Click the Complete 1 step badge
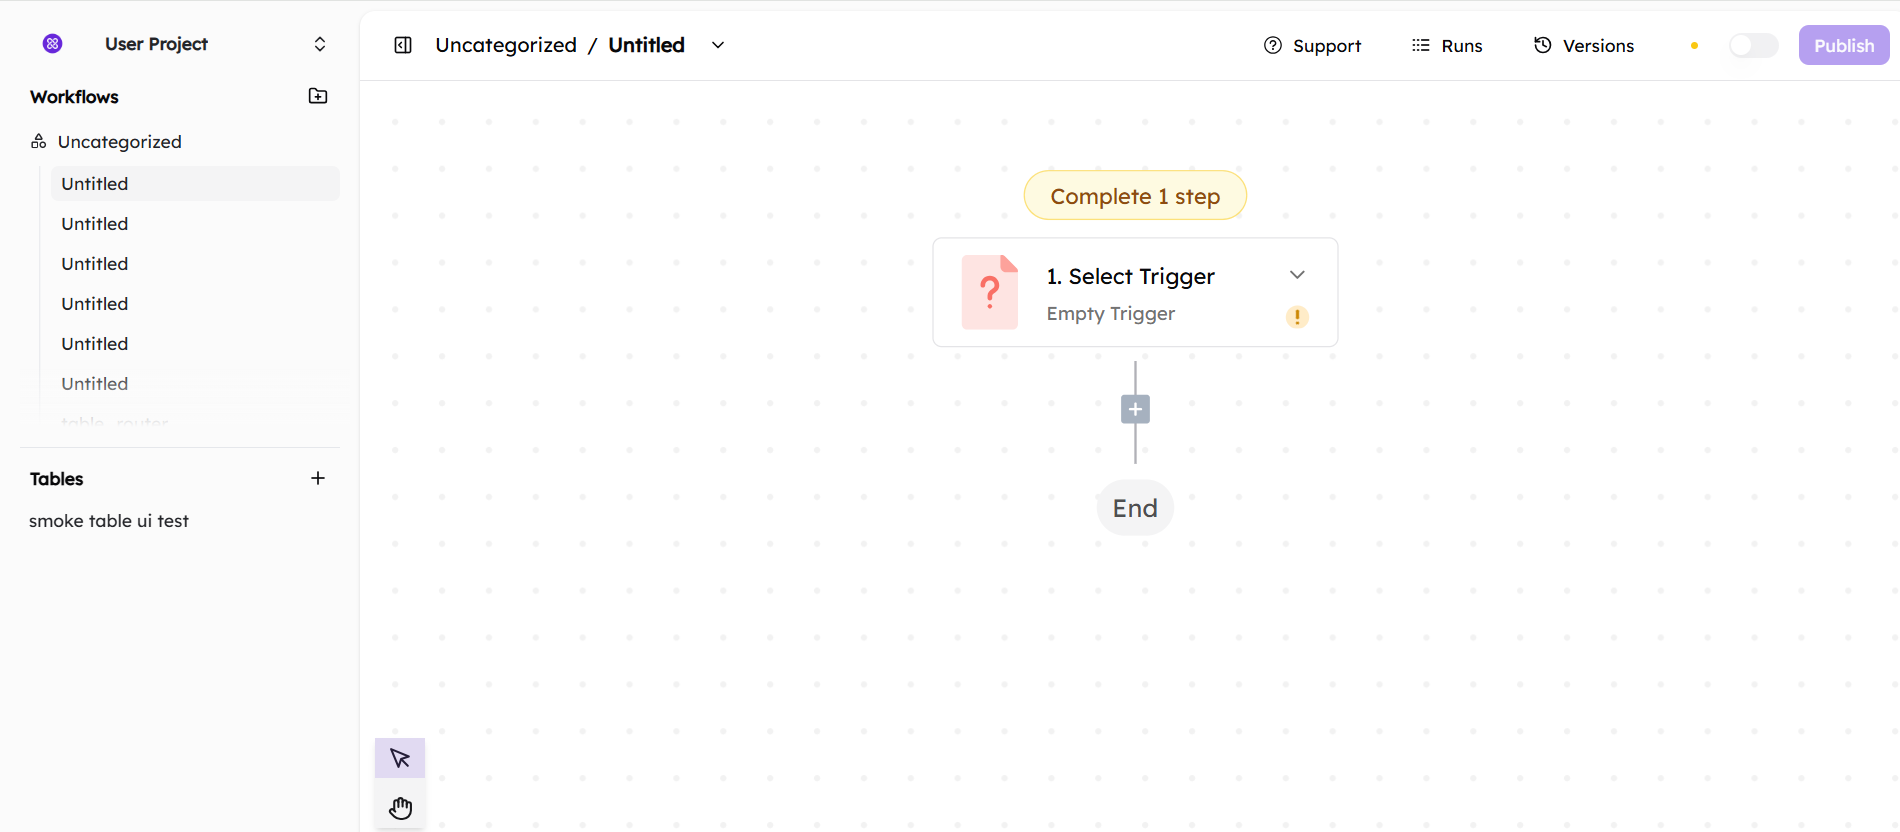This screenshot has height=832, width=1900. [1135, 196]
